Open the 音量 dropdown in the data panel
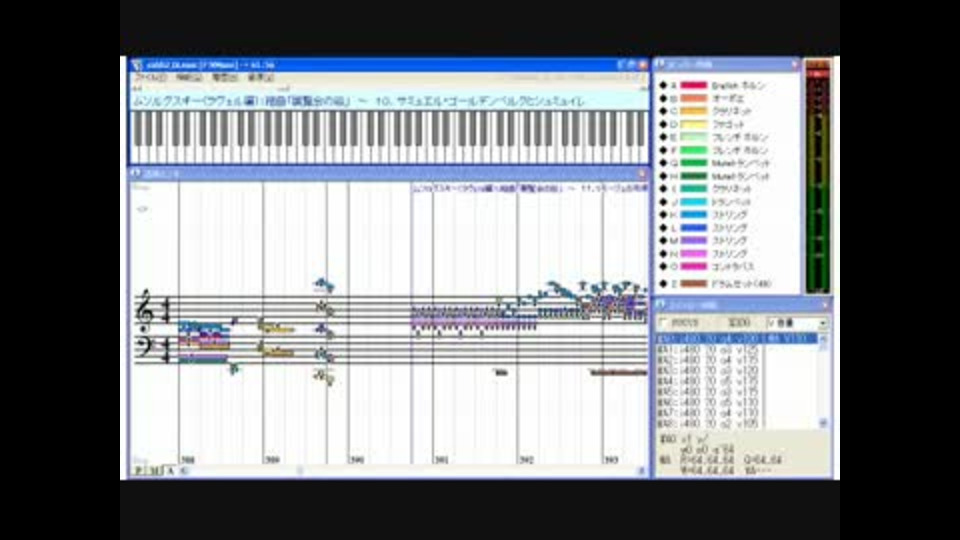The image size is (960, 540). coord(797,323)
